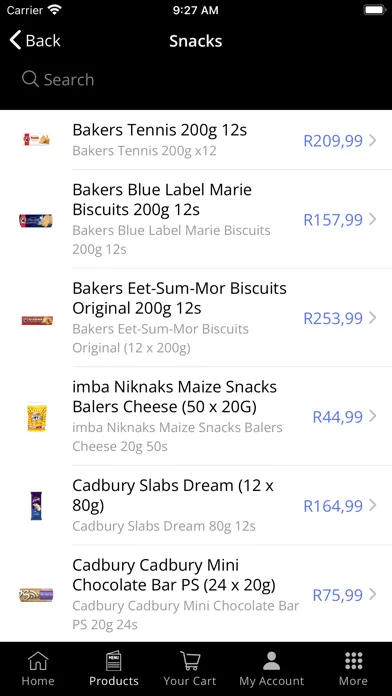392x696 pixels.
Task: Open My Account person icon
Action: tap(271, 661)
